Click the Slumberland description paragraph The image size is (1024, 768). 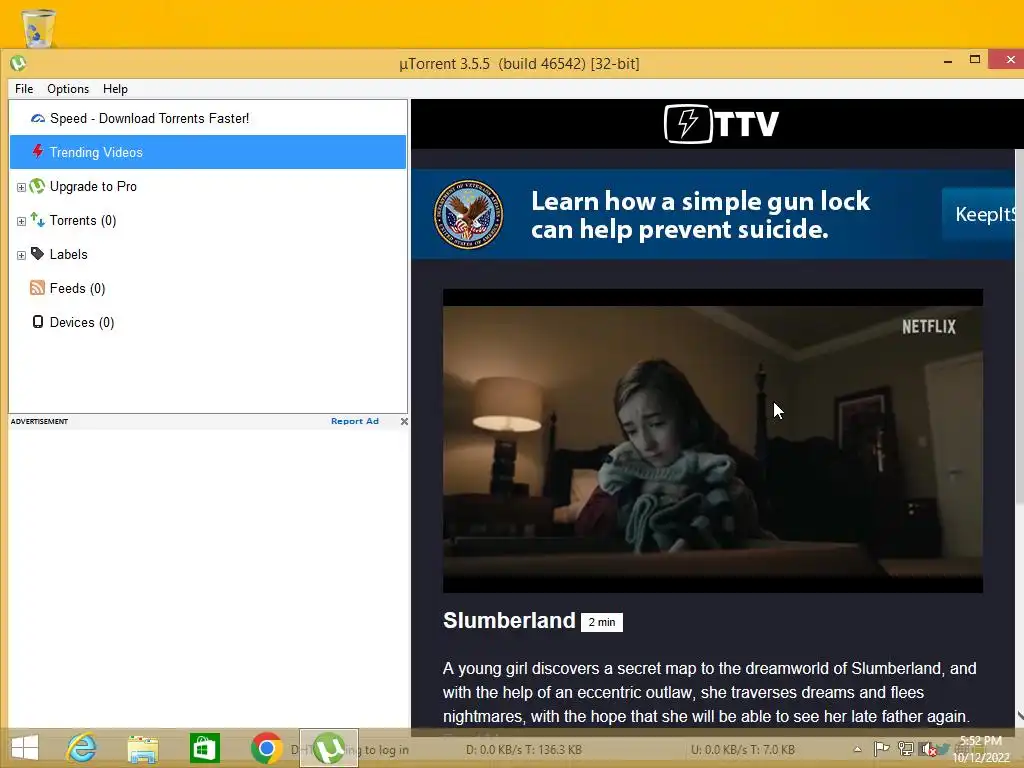tap(709, 692)
